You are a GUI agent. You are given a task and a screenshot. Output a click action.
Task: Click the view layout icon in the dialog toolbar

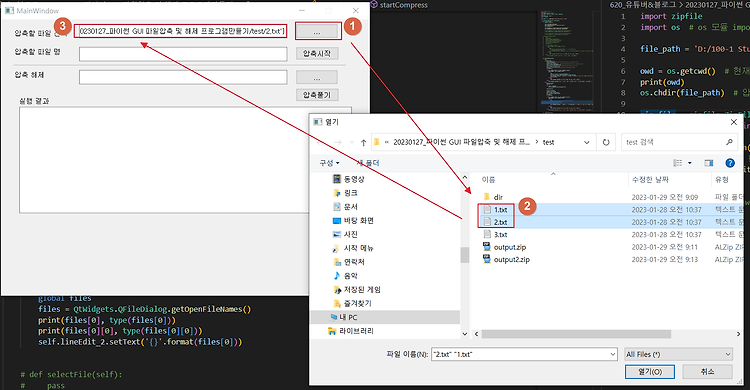(678, 163)
